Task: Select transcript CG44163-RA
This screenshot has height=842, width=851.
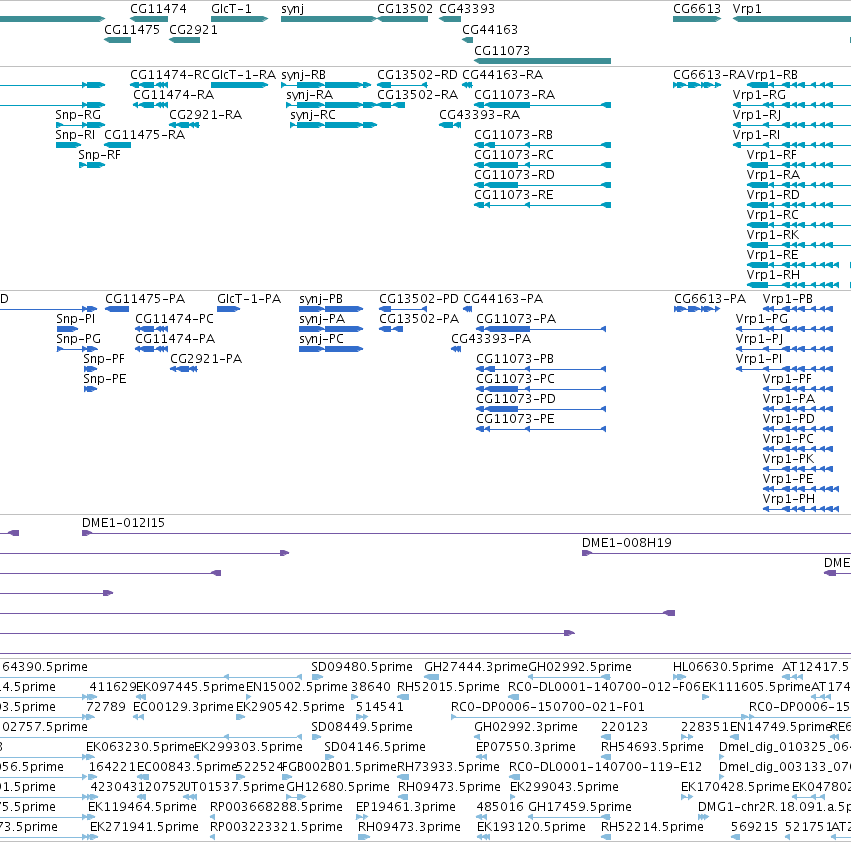Action: pos(467,85)
